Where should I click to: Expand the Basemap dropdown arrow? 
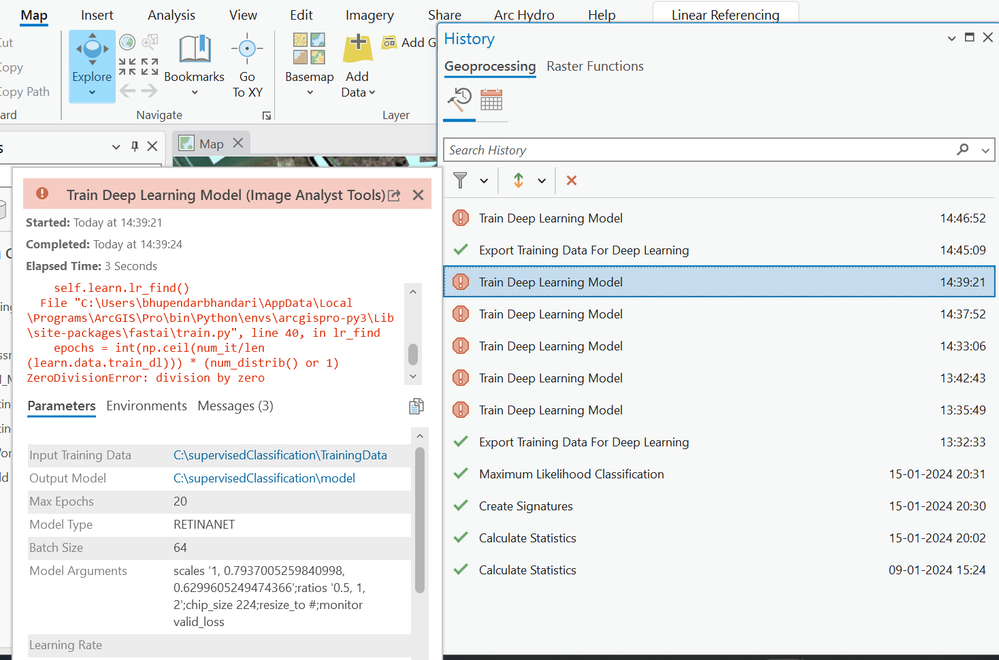tap(310, 93)
